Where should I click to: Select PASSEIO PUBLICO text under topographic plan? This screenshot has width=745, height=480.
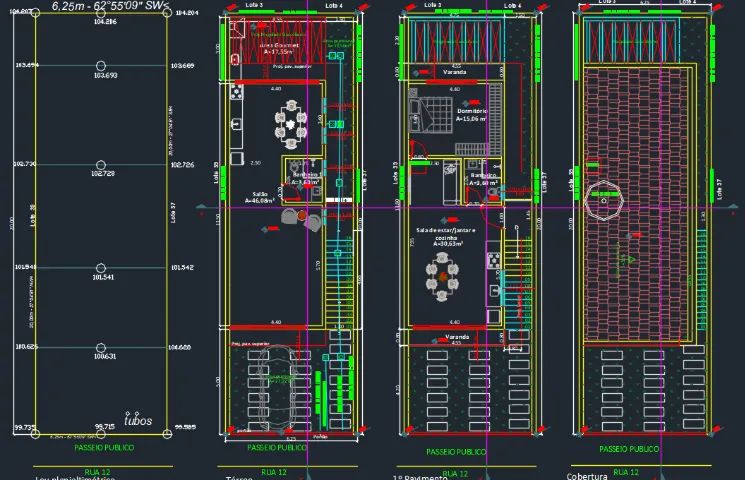coord(104,447)
